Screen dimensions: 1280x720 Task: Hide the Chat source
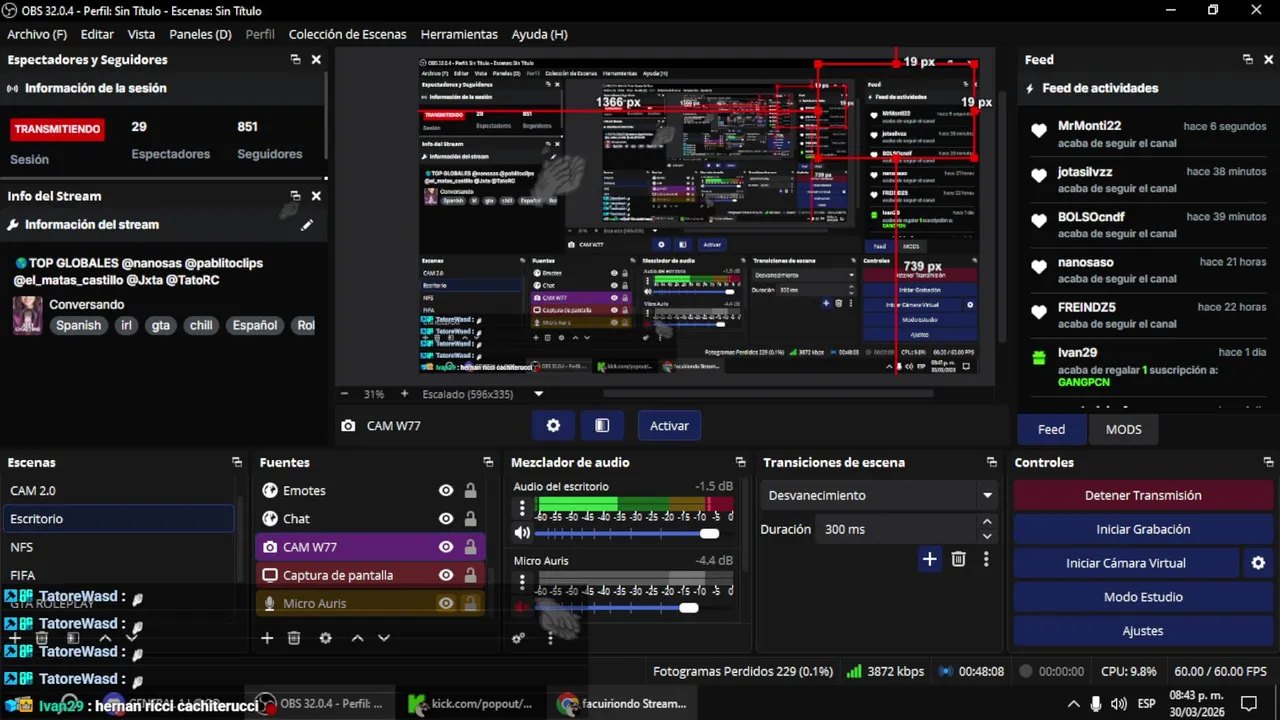446,519
